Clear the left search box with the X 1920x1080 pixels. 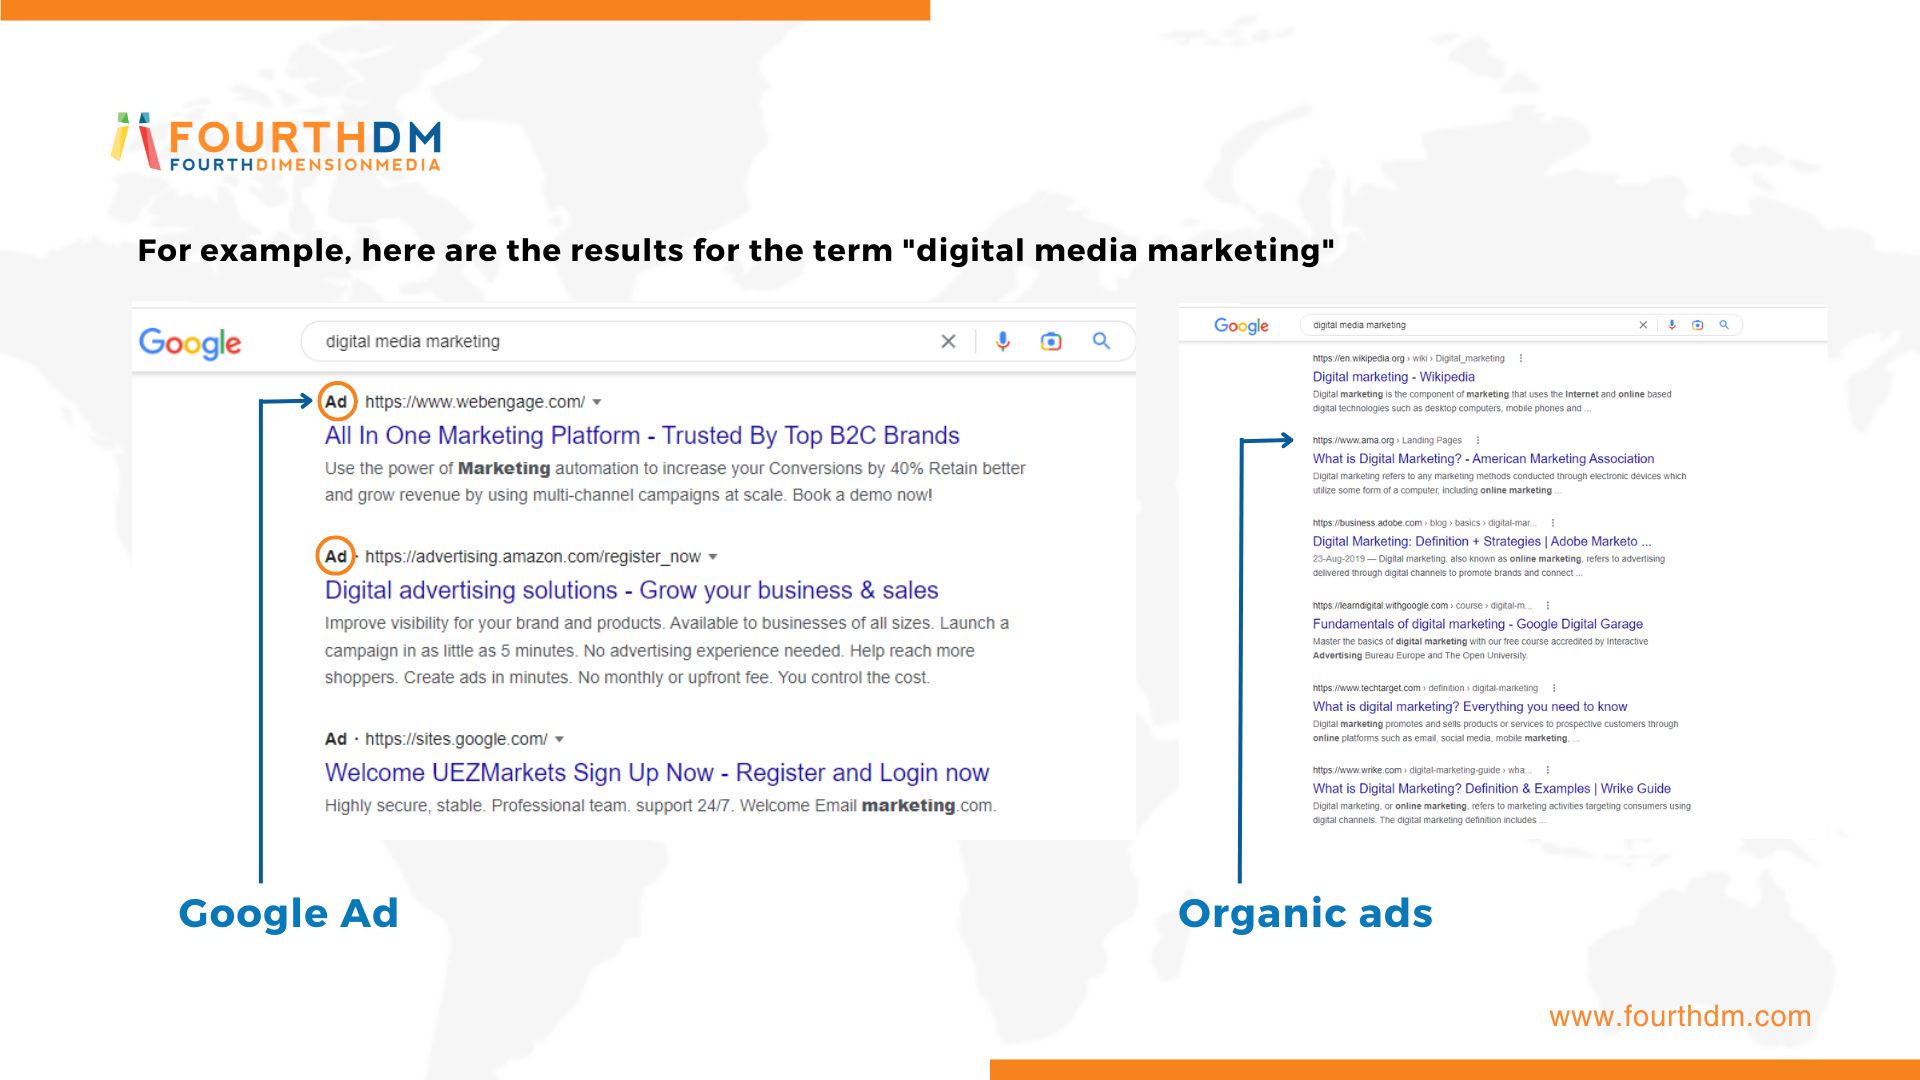(x=948, y=341)
